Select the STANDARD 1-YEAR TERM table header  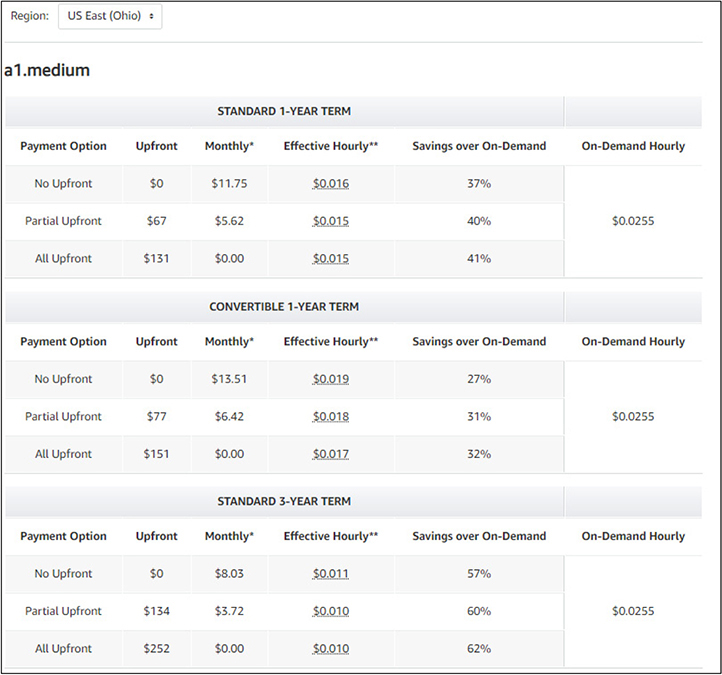coord(284,111)
